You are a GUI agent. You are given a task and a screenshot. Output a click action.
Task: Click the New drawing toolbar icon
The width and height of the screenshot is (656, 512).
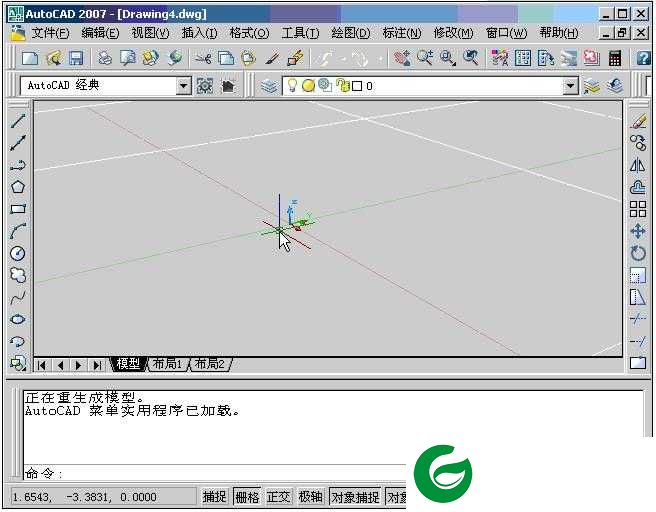coord(30,59)
